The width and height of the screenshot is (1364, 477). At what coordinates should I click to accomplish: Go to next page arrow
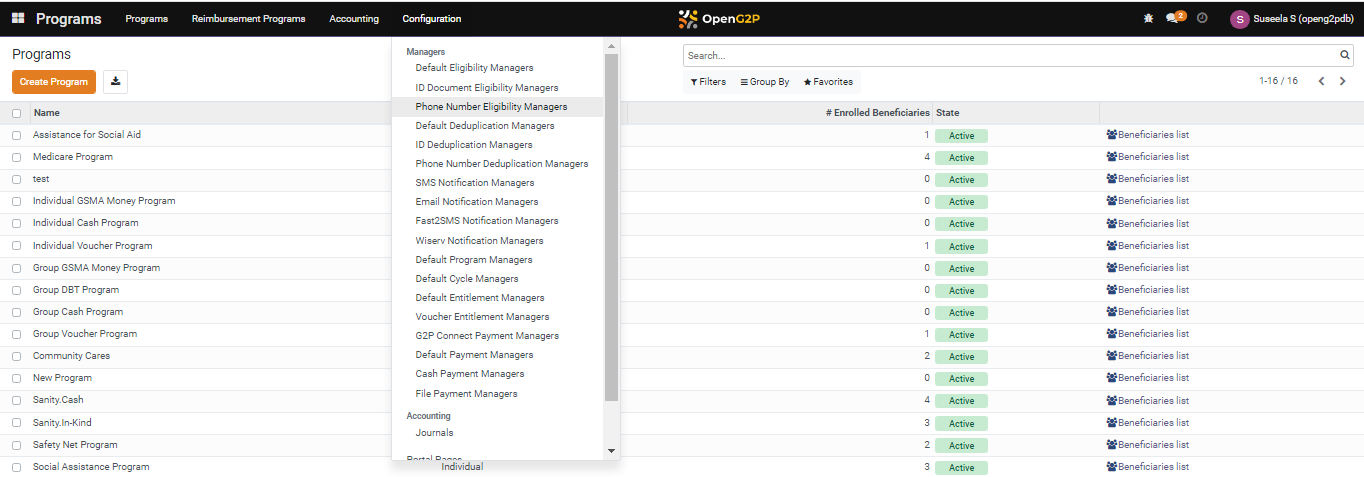pos(1342,82)
